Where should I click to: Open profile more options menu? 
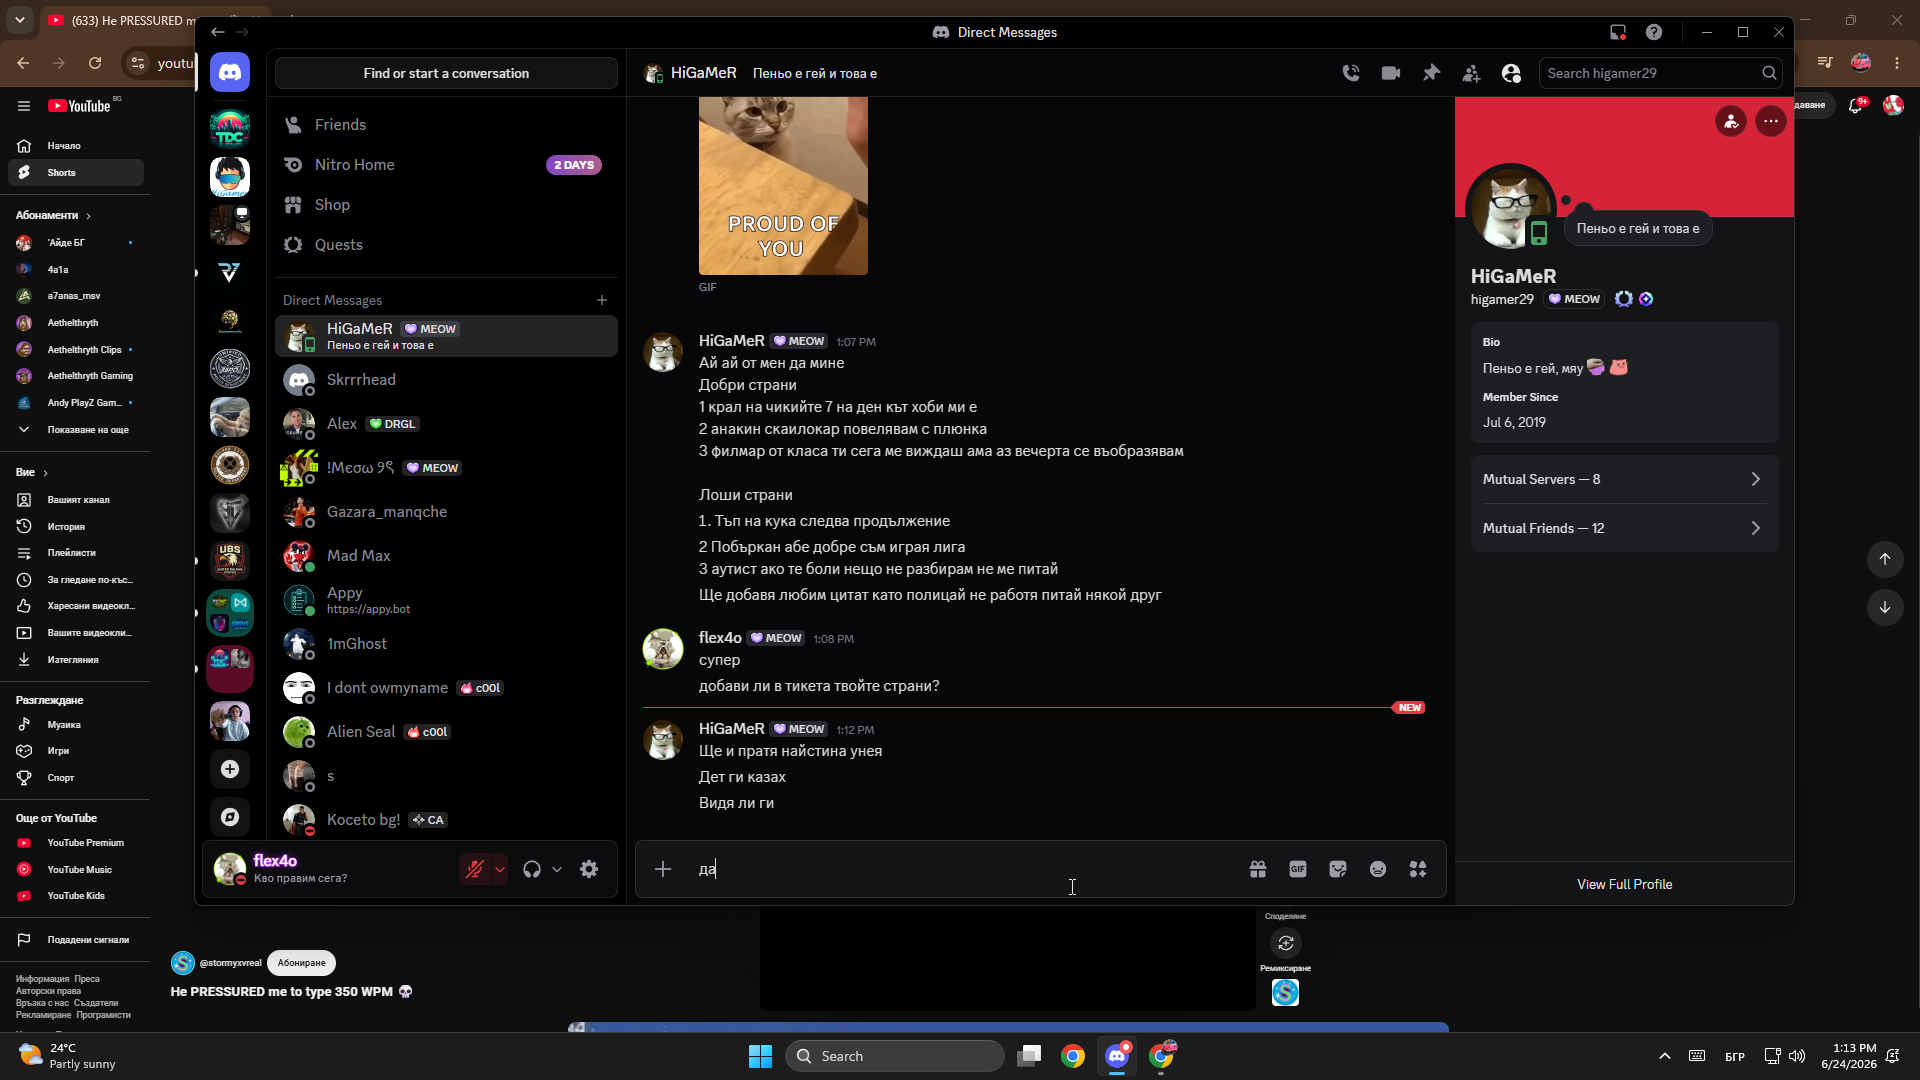1771,121
